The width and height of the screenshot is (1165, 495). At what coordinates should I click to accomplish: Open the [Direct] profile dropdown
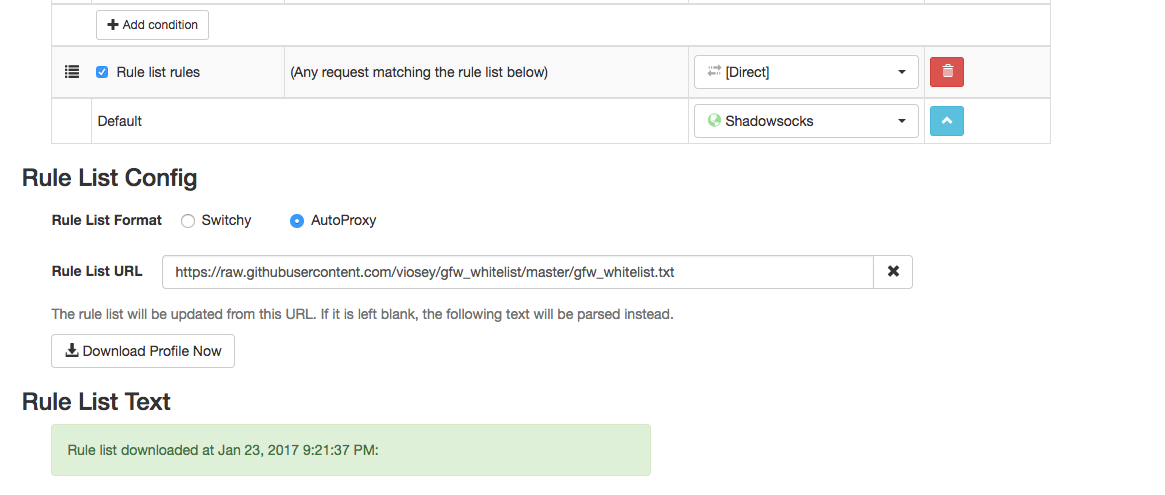click(x=806, y=72)
